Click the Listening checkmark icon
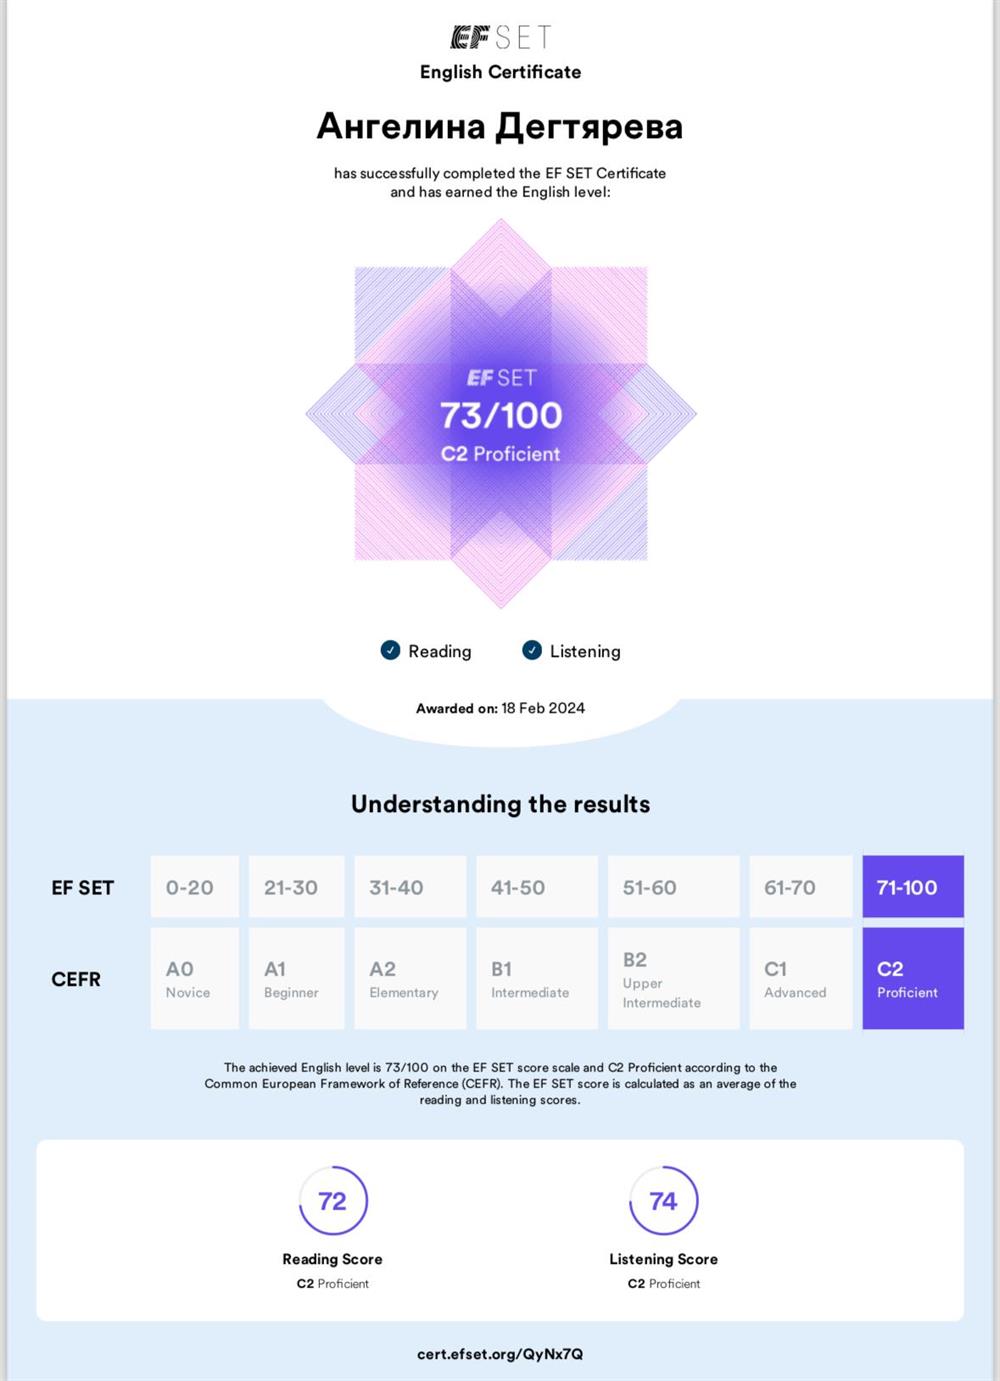Image resolution: width=1000 pixels, height=1381 pixels. point(532,650)
